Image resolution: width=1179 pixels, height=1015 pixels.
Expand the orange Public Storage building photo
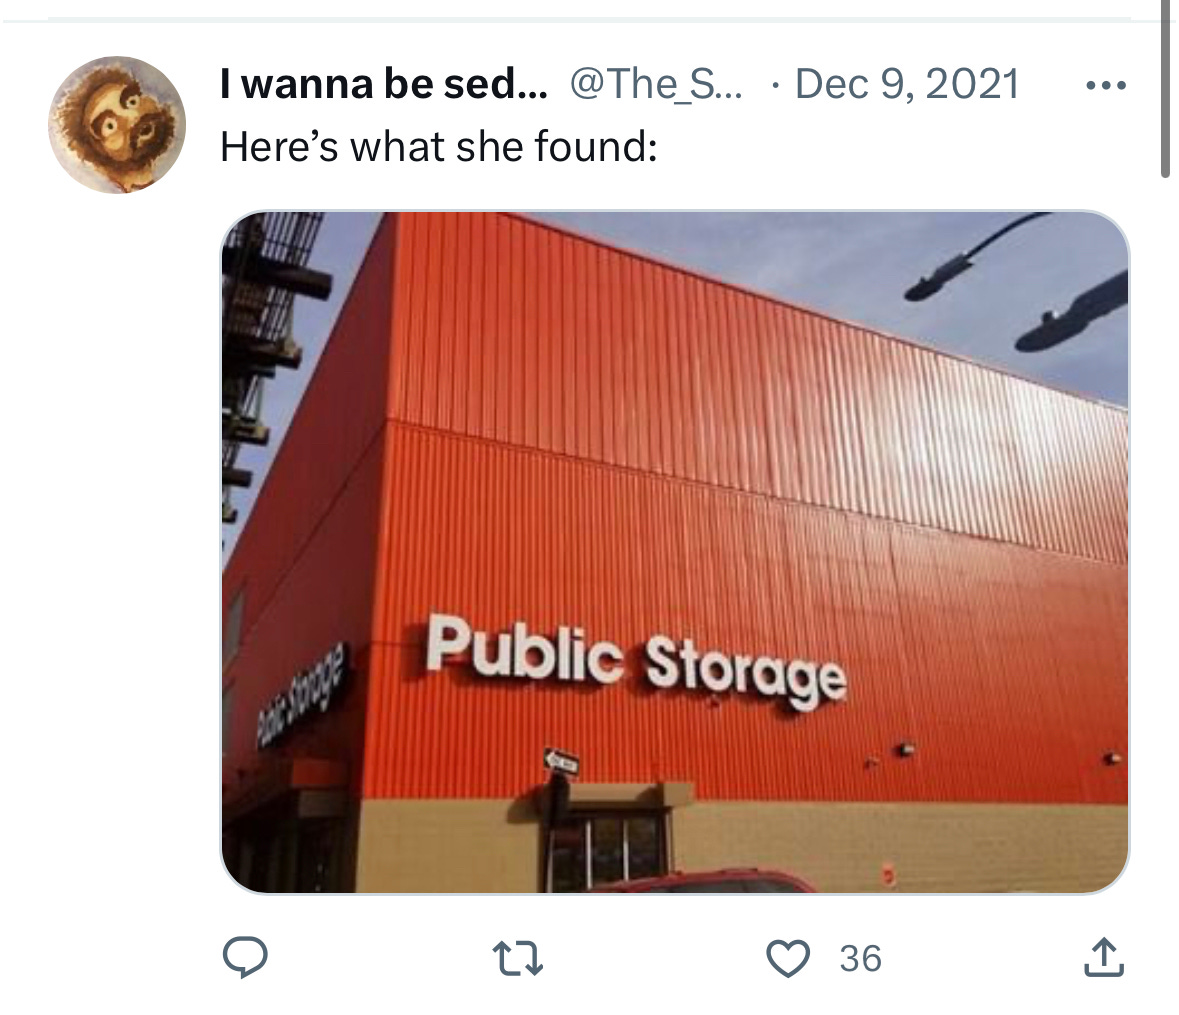pyautogui.click(x=675, y=552)
